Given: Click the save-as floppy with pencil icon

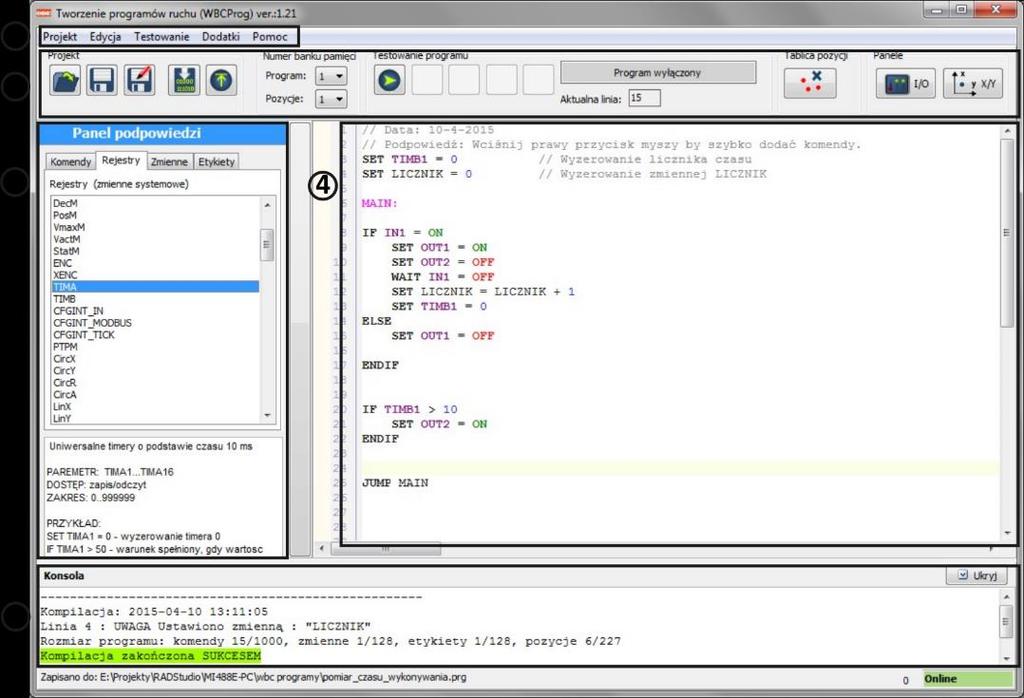Looking at the screenshot, I should pyautogui.click(x=140, y=80).
